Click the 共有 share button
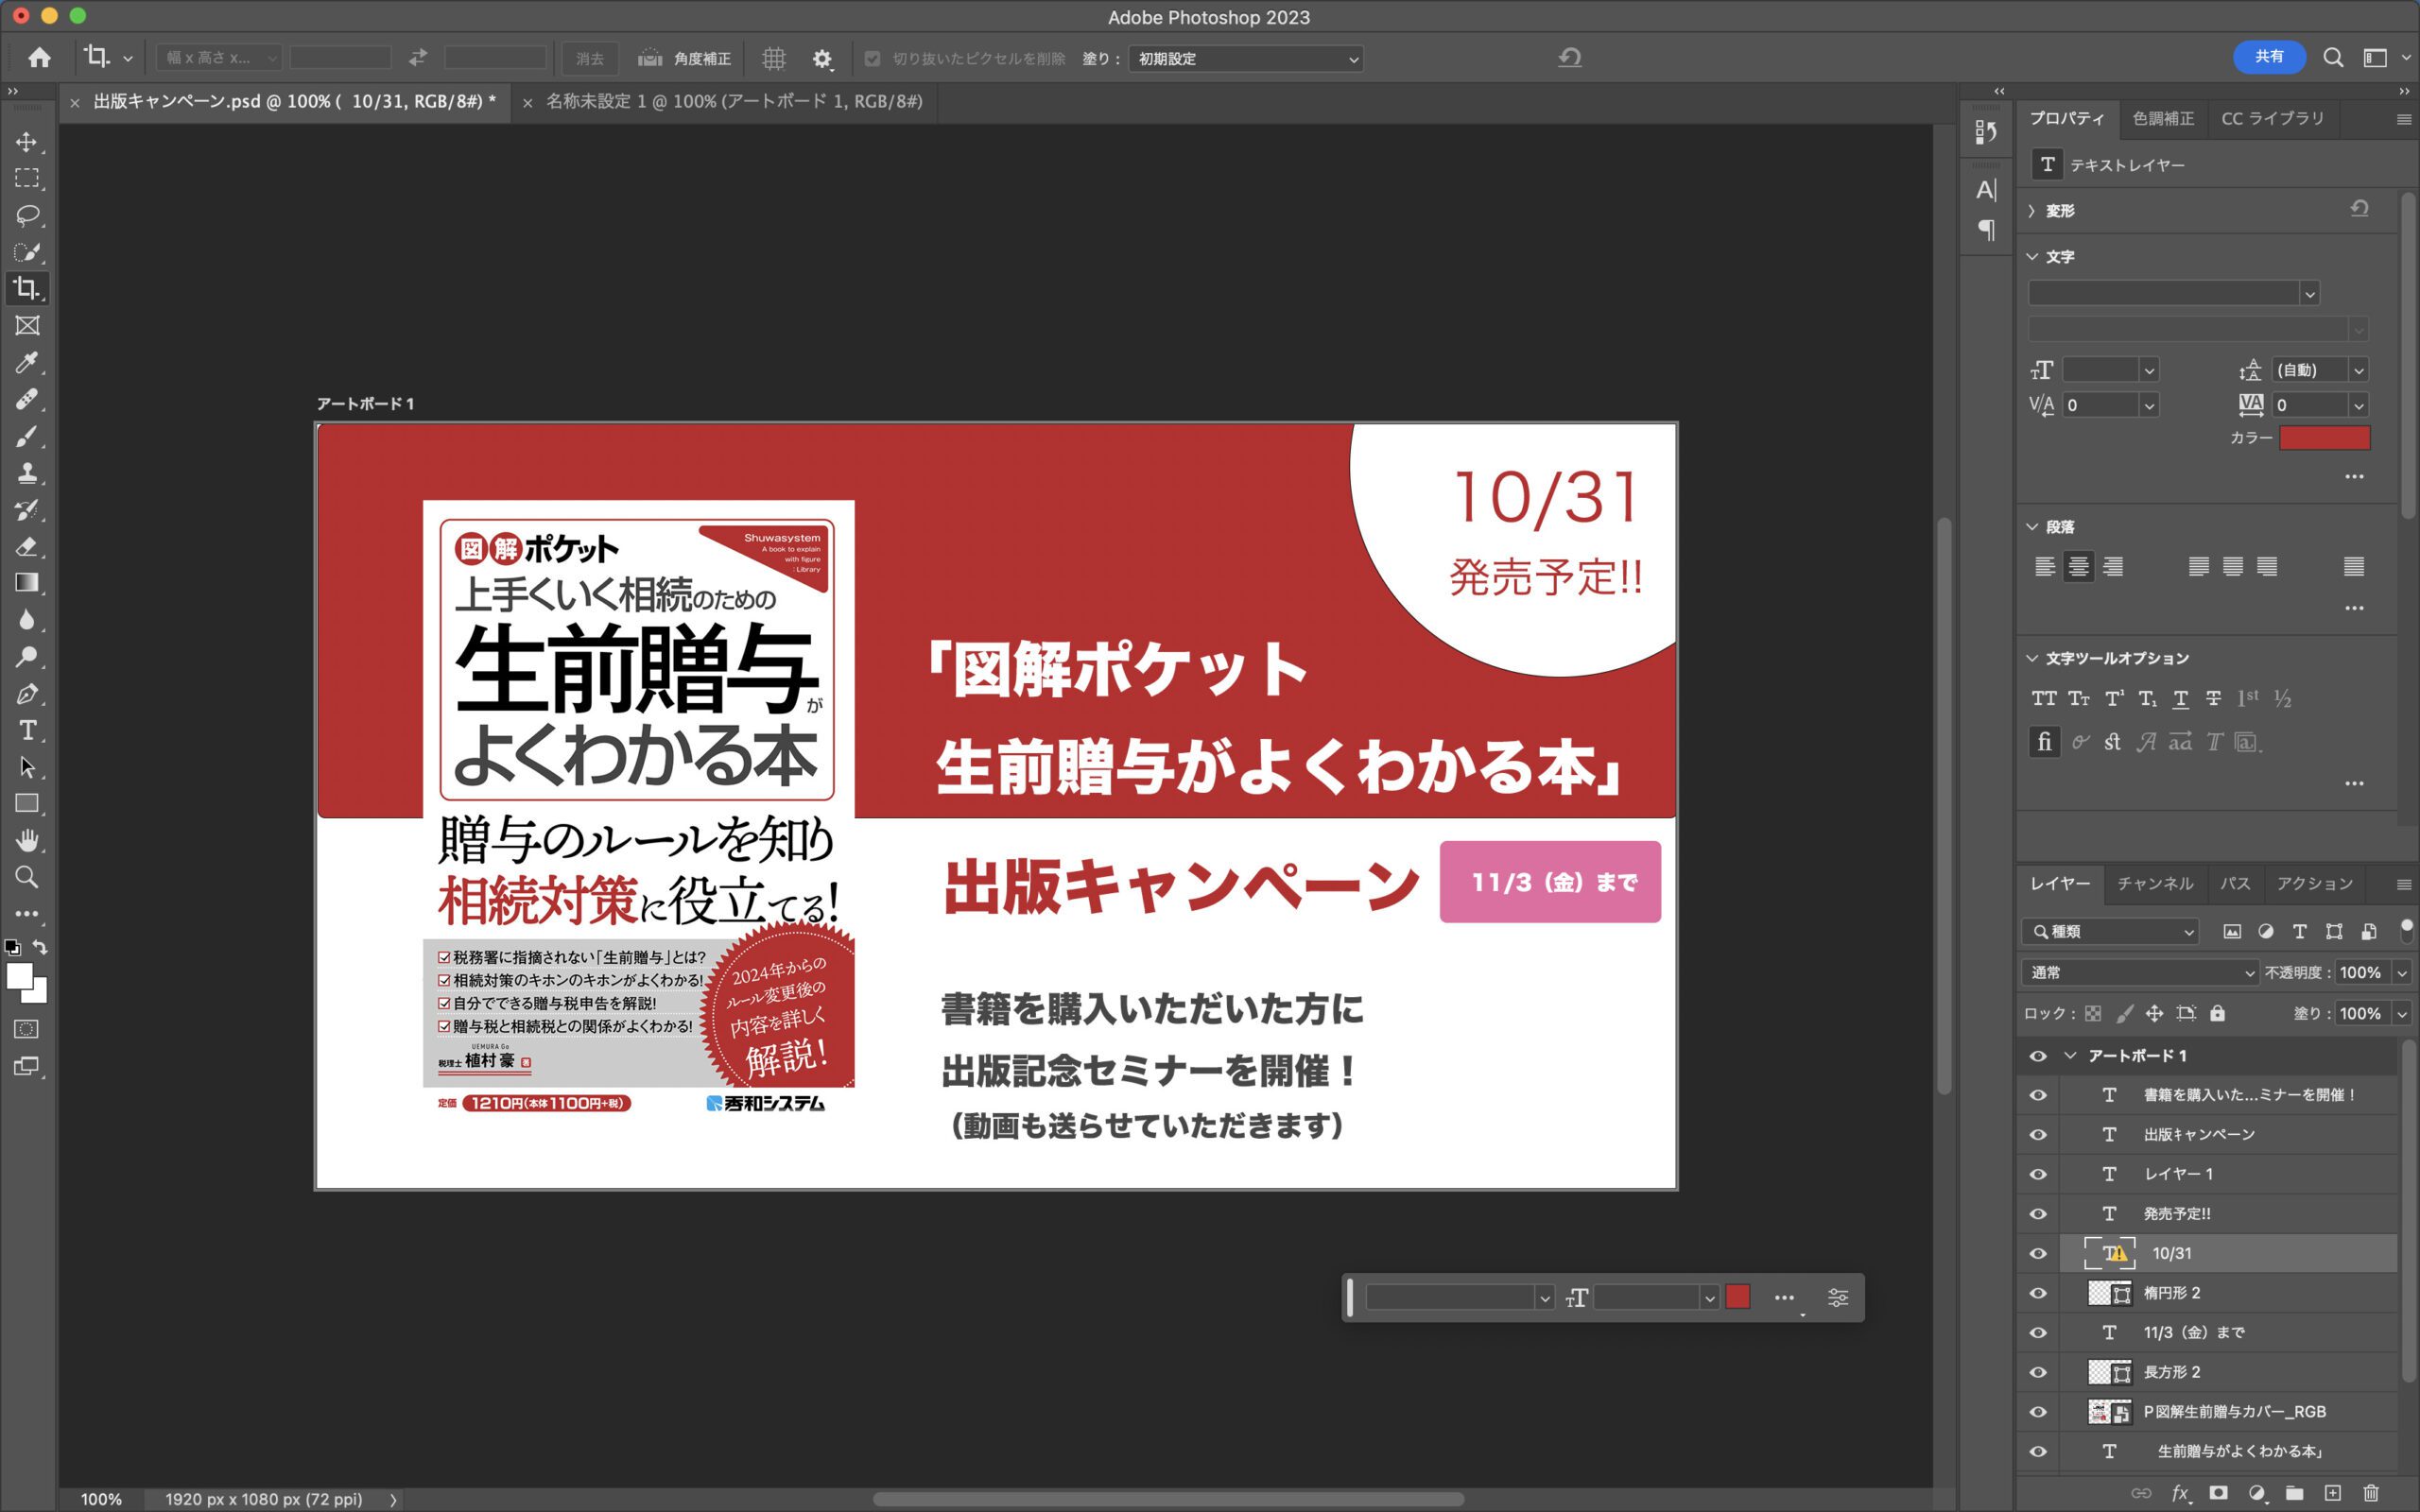This screenshot has height=1512, width=2420. [x=2269, y=57]
